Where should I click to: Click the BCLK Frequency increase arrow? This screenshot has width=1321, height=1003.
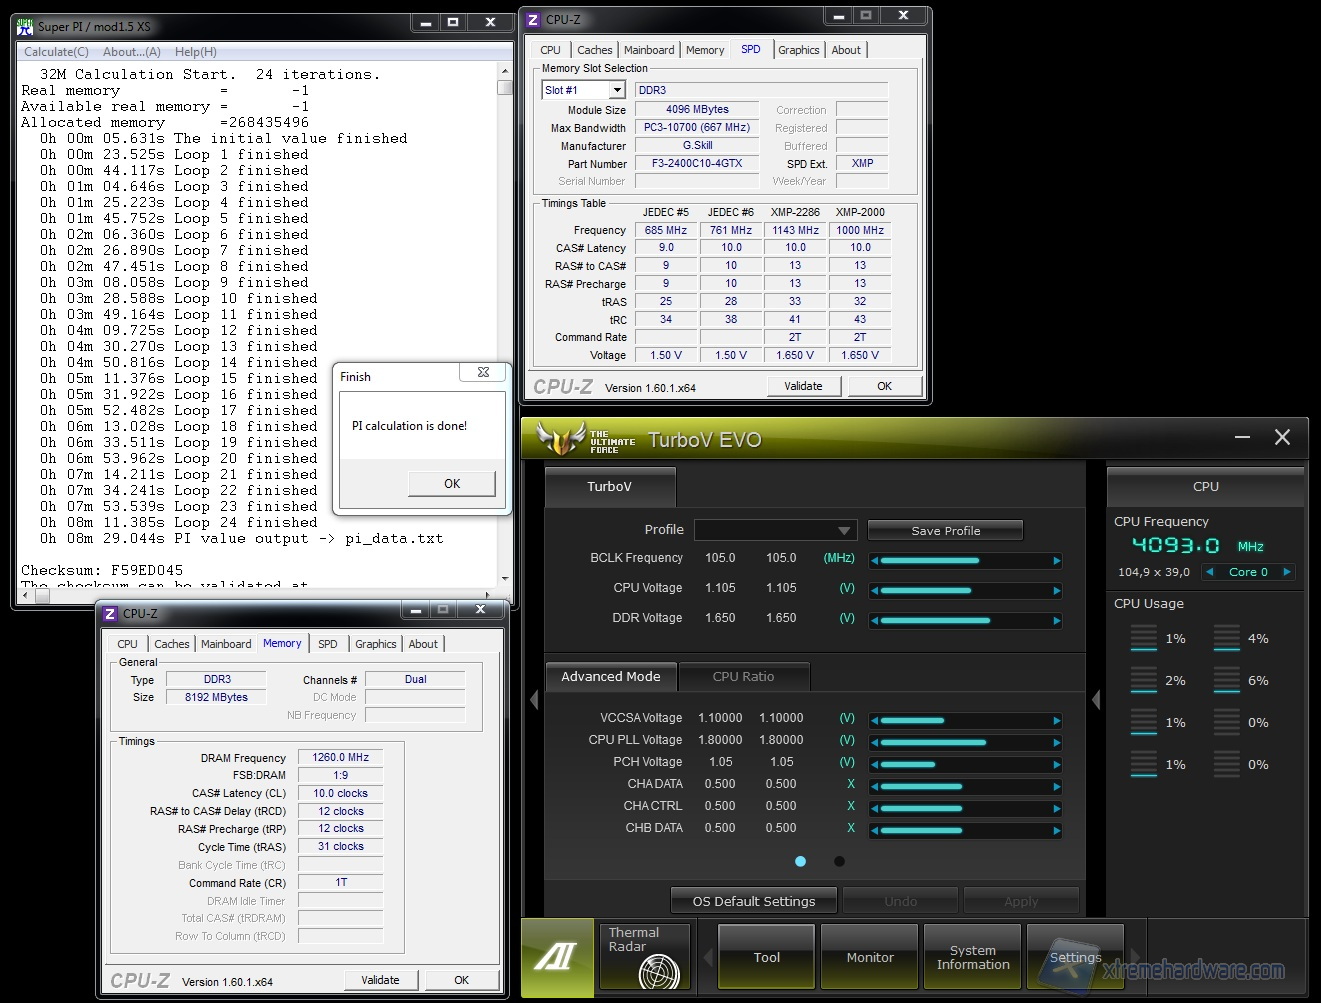point(1056,561)
